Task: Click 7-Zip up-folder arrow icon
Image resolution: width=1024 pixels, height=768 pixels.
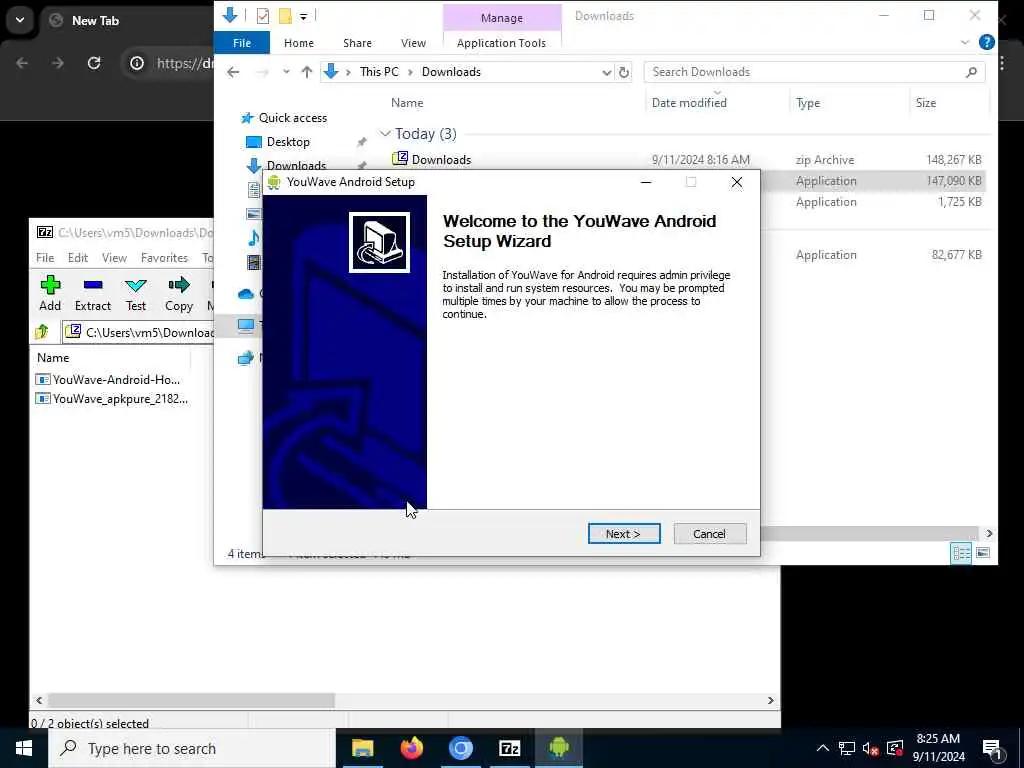Action: coord(42,332)
